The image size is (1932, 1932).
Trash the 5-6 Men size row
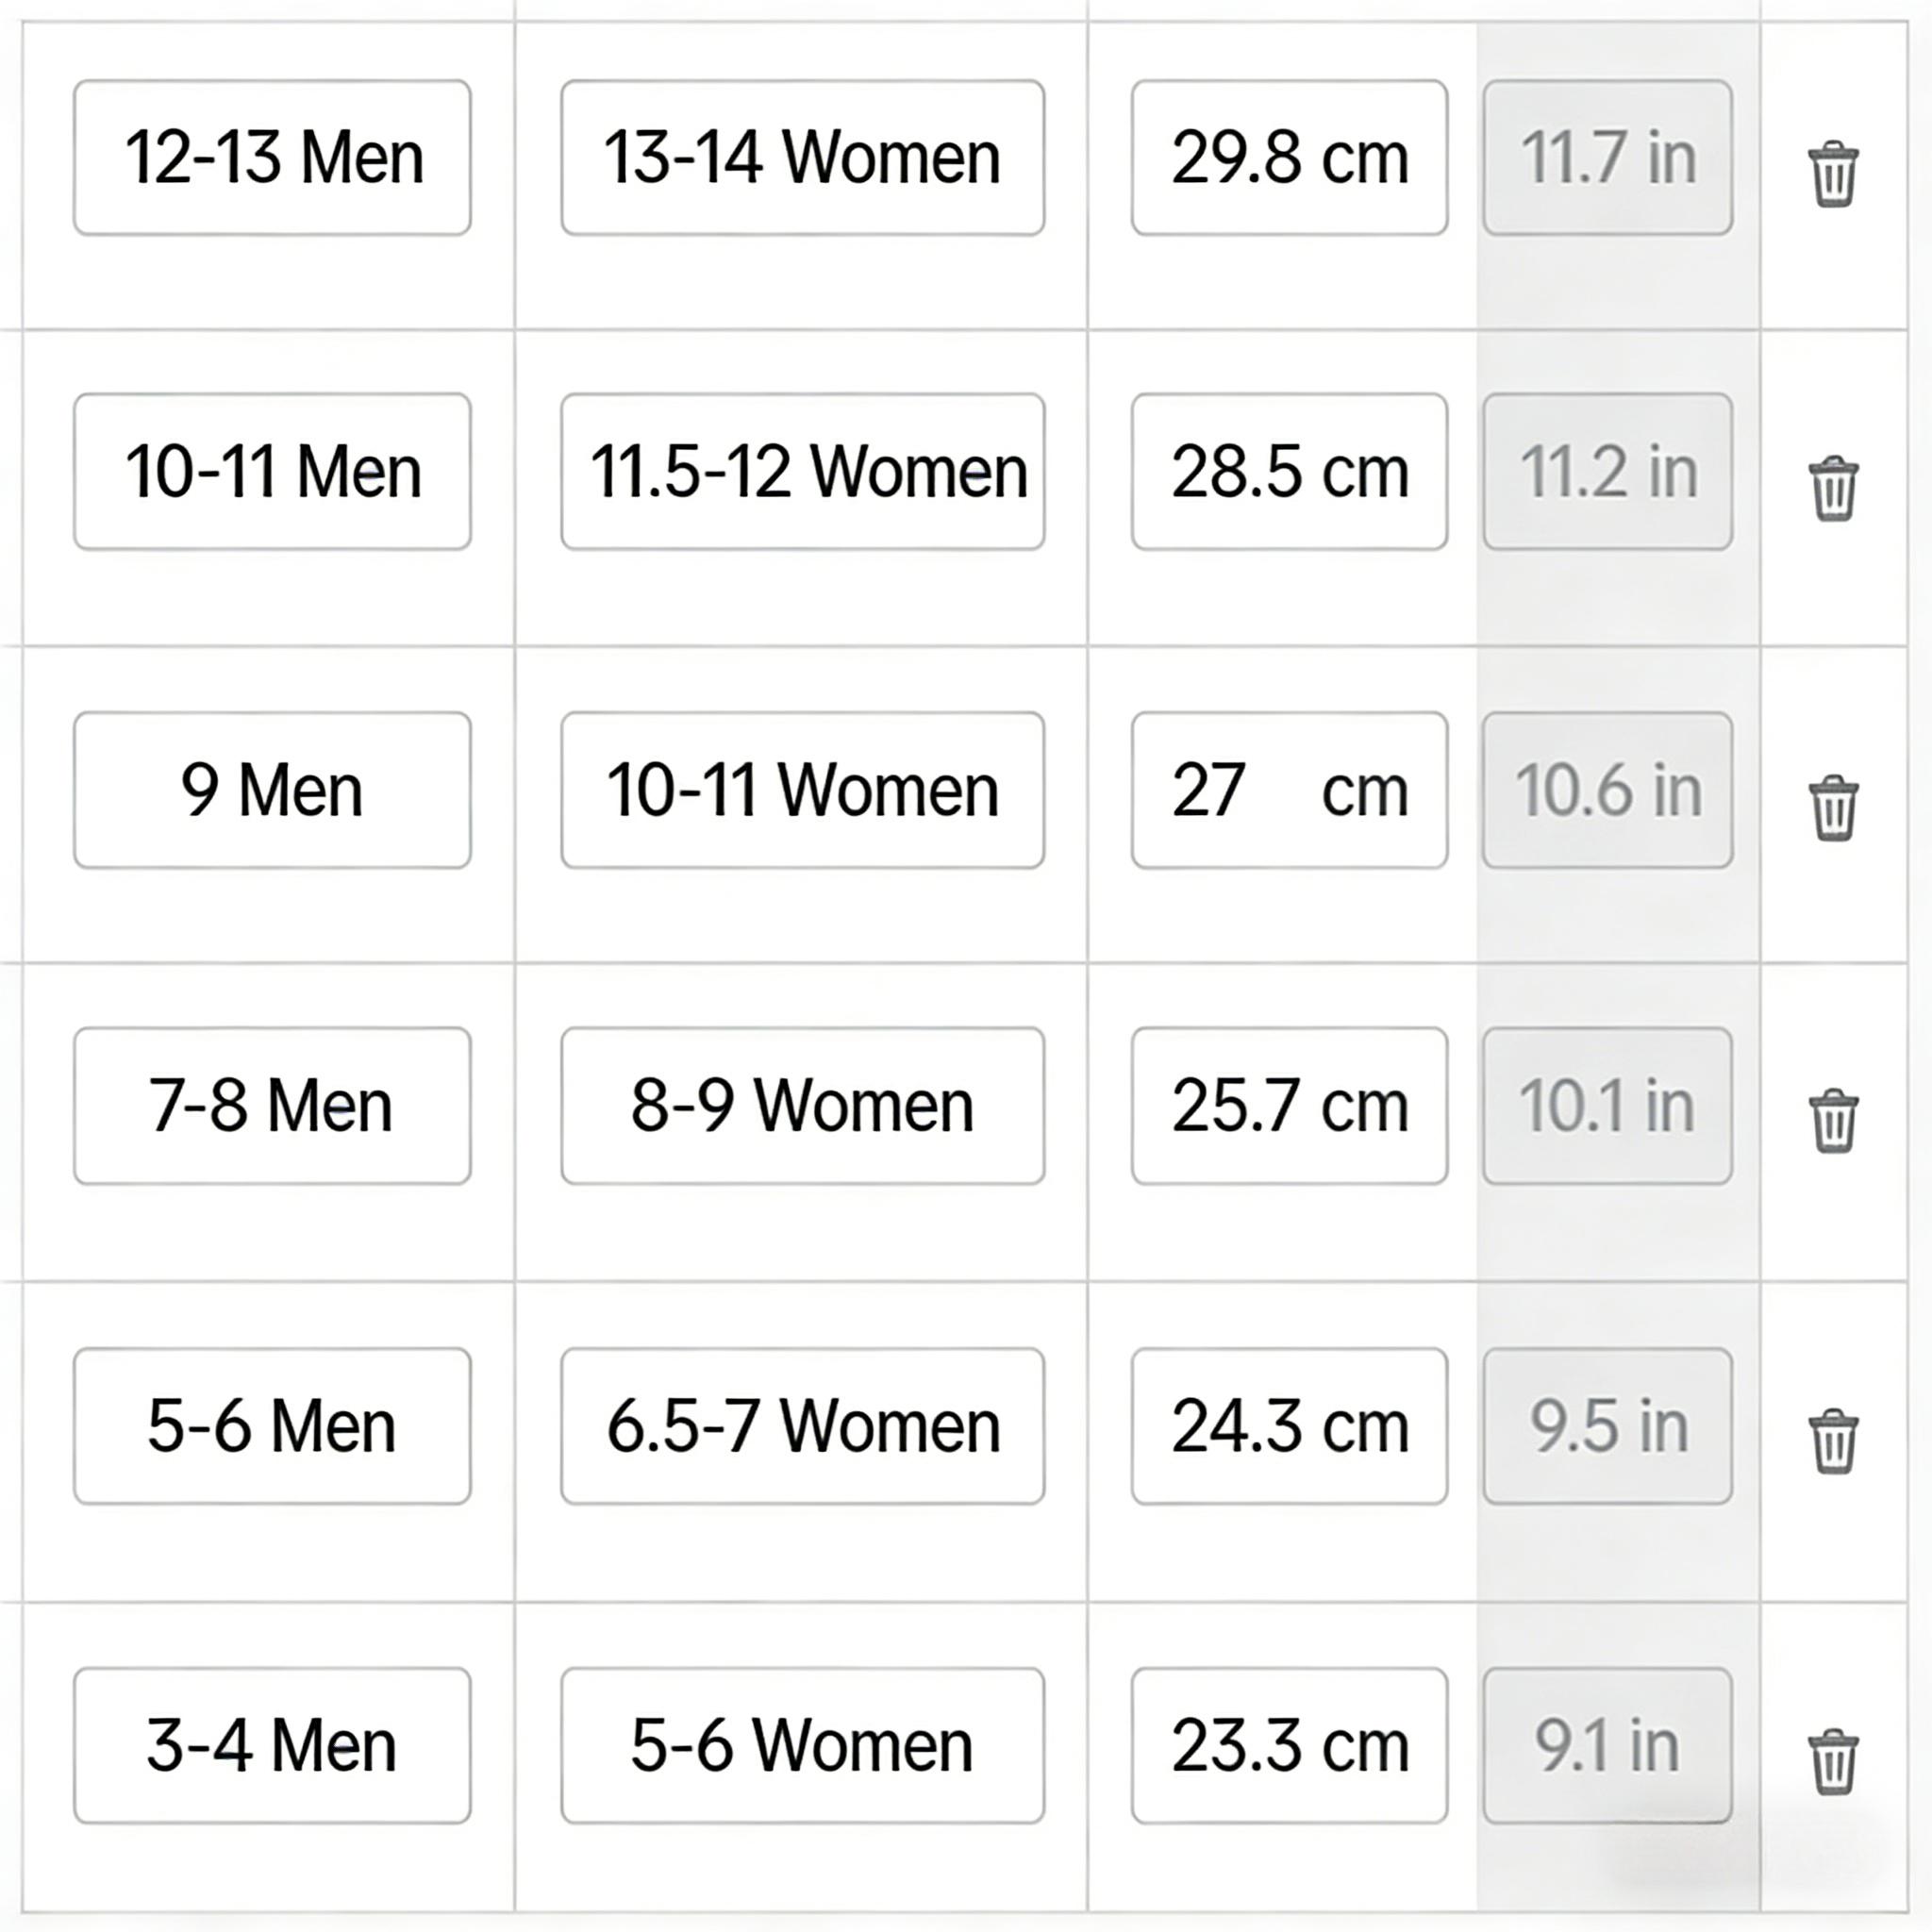tap(1832, 1441)
